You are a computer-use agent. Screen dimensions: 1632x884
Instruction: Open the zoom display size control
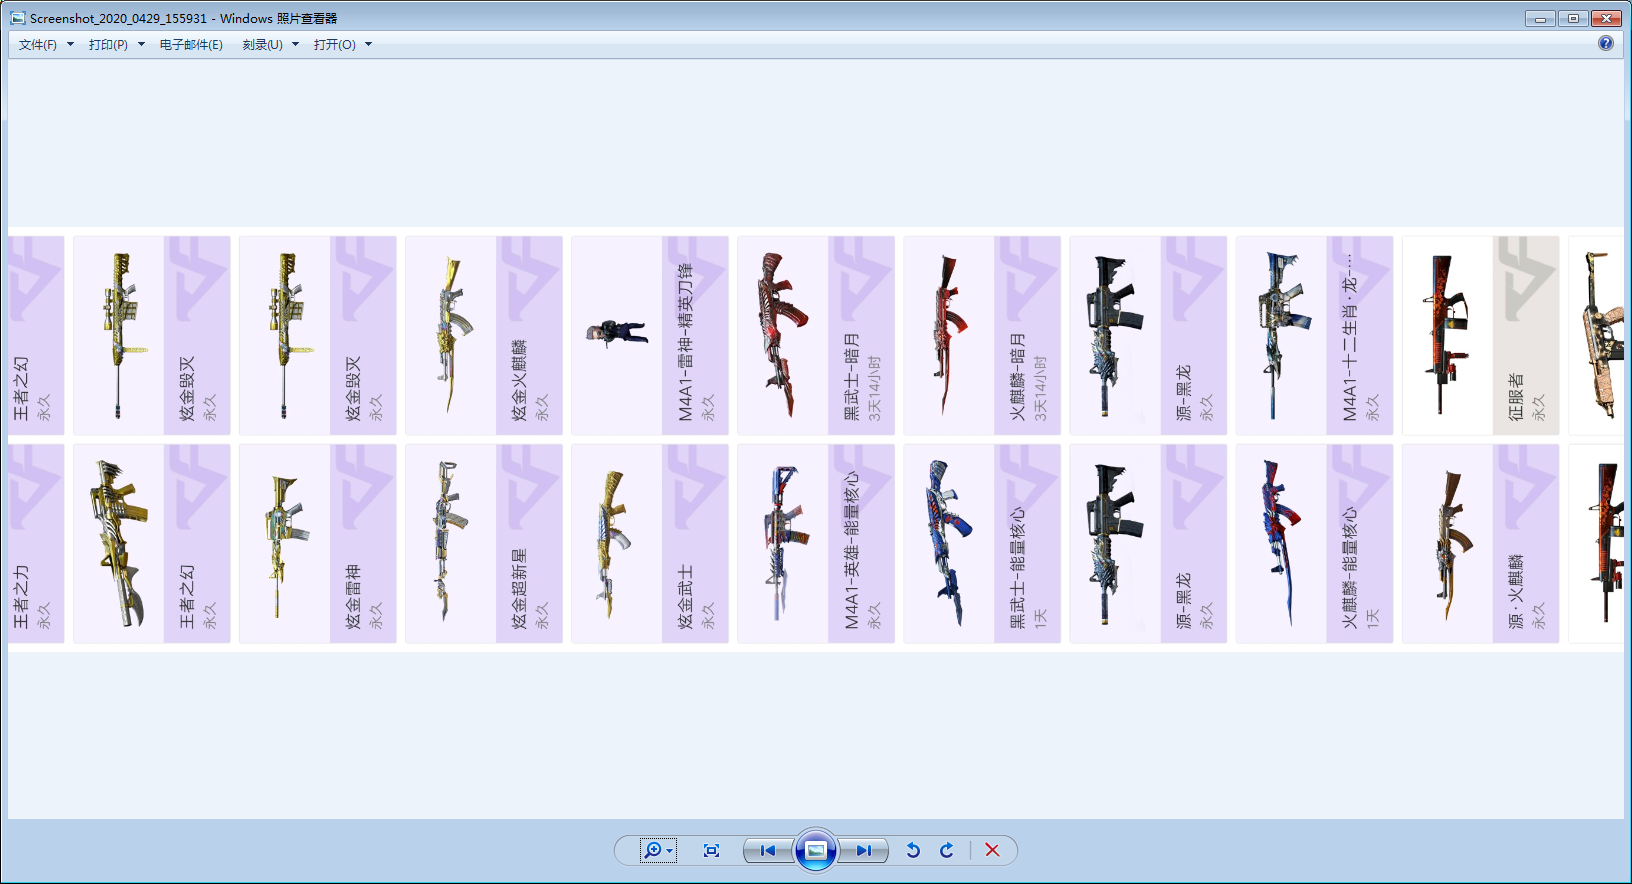(658, 850)
